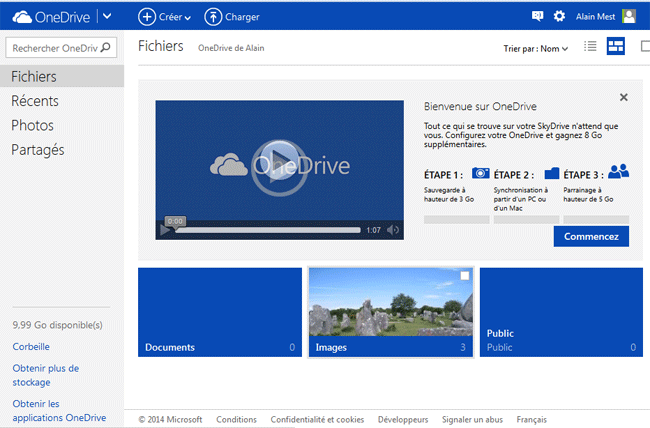Click the ÉTAPE 2 folder icon
Image resolution: width=650 pixels, height=428 pixels.
pyautogui.click(x=551, y=173)
